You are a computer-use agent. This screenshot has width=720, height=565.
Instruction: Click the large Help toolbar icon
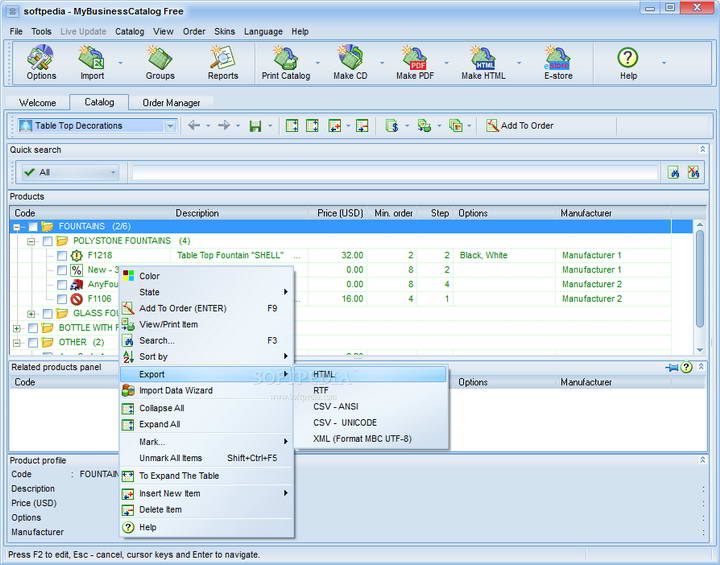pos(628,62)
